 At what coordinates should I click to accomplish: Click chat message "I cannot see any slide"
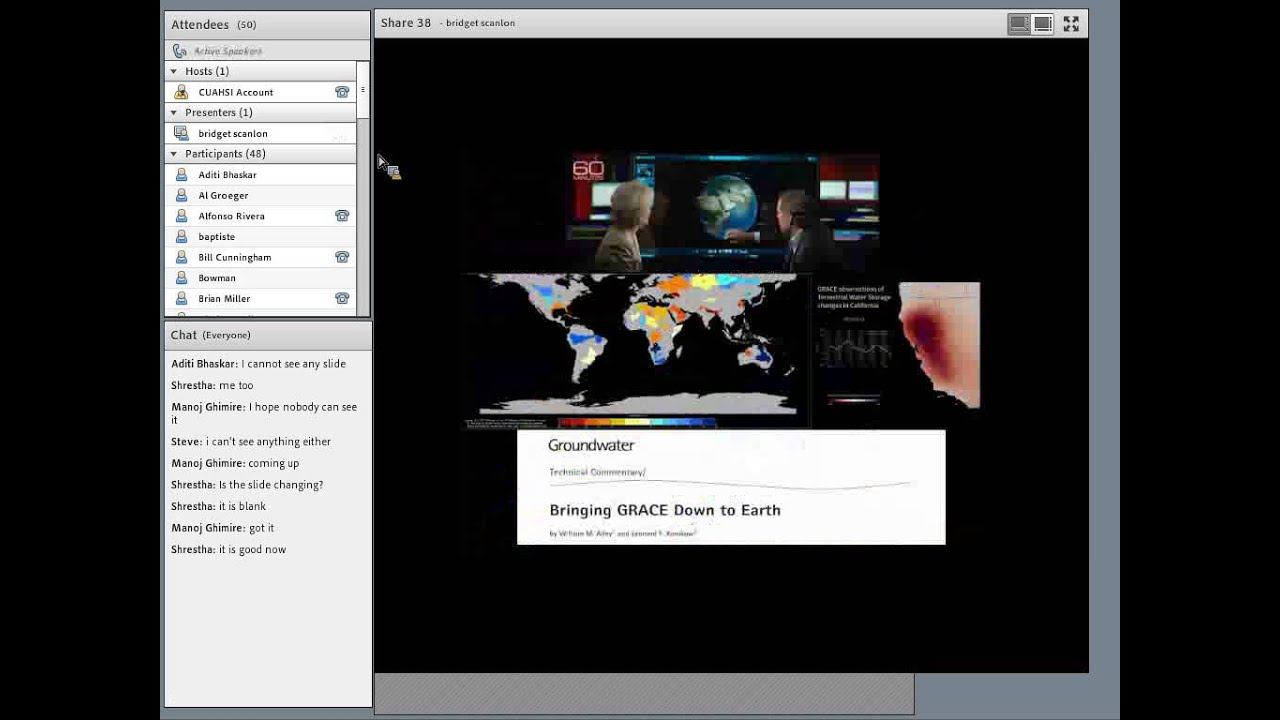click(x=293, y=364)
